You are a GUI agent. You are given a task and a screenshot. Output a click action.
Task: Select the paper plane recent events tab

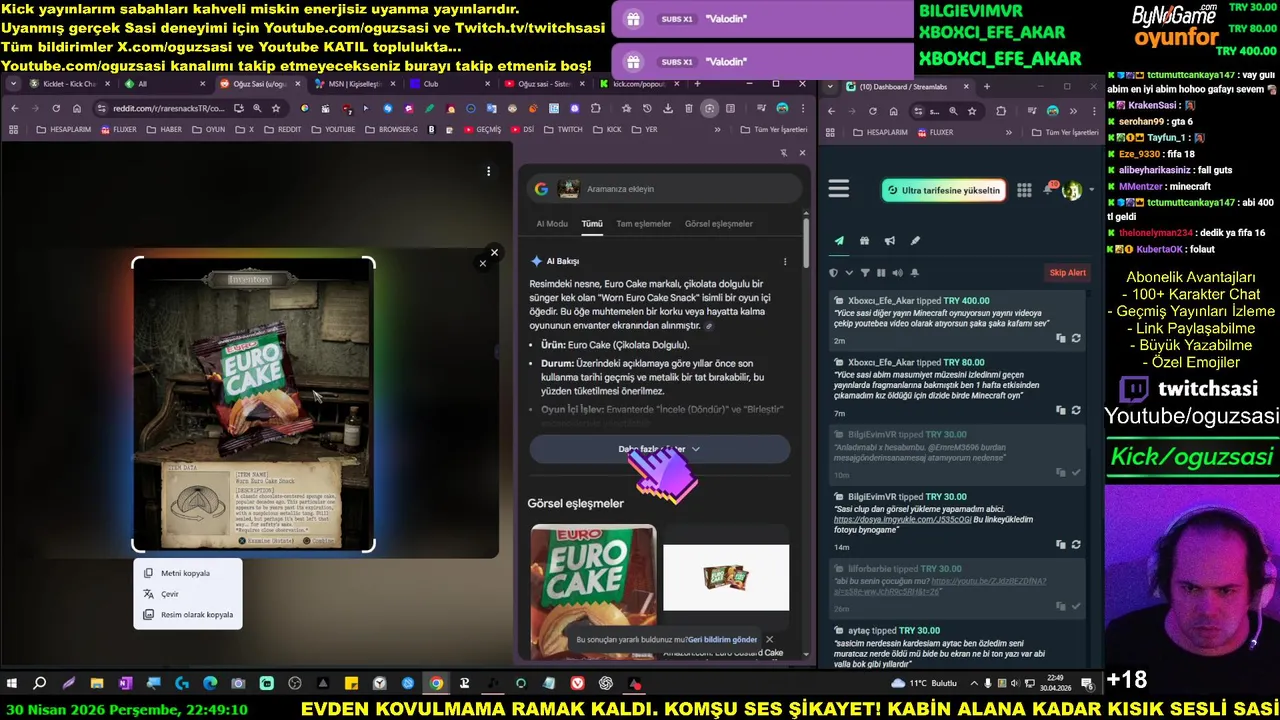(839, 241)
